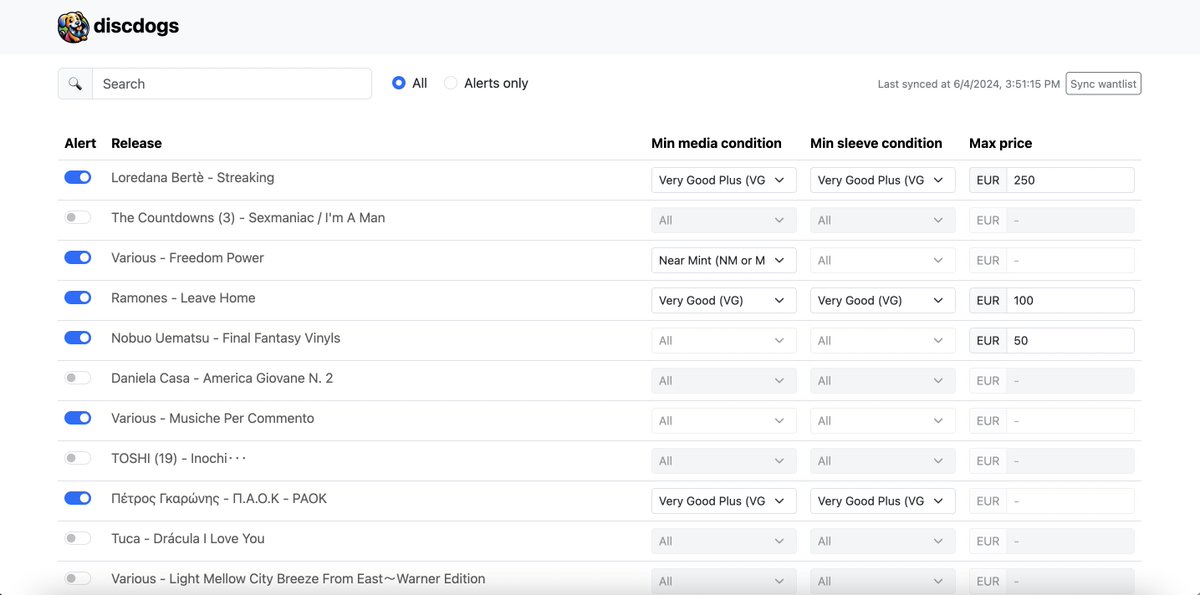Open sleeve condition dropdown for PAOK release
Screen dimensions: 1200x595
883,501
